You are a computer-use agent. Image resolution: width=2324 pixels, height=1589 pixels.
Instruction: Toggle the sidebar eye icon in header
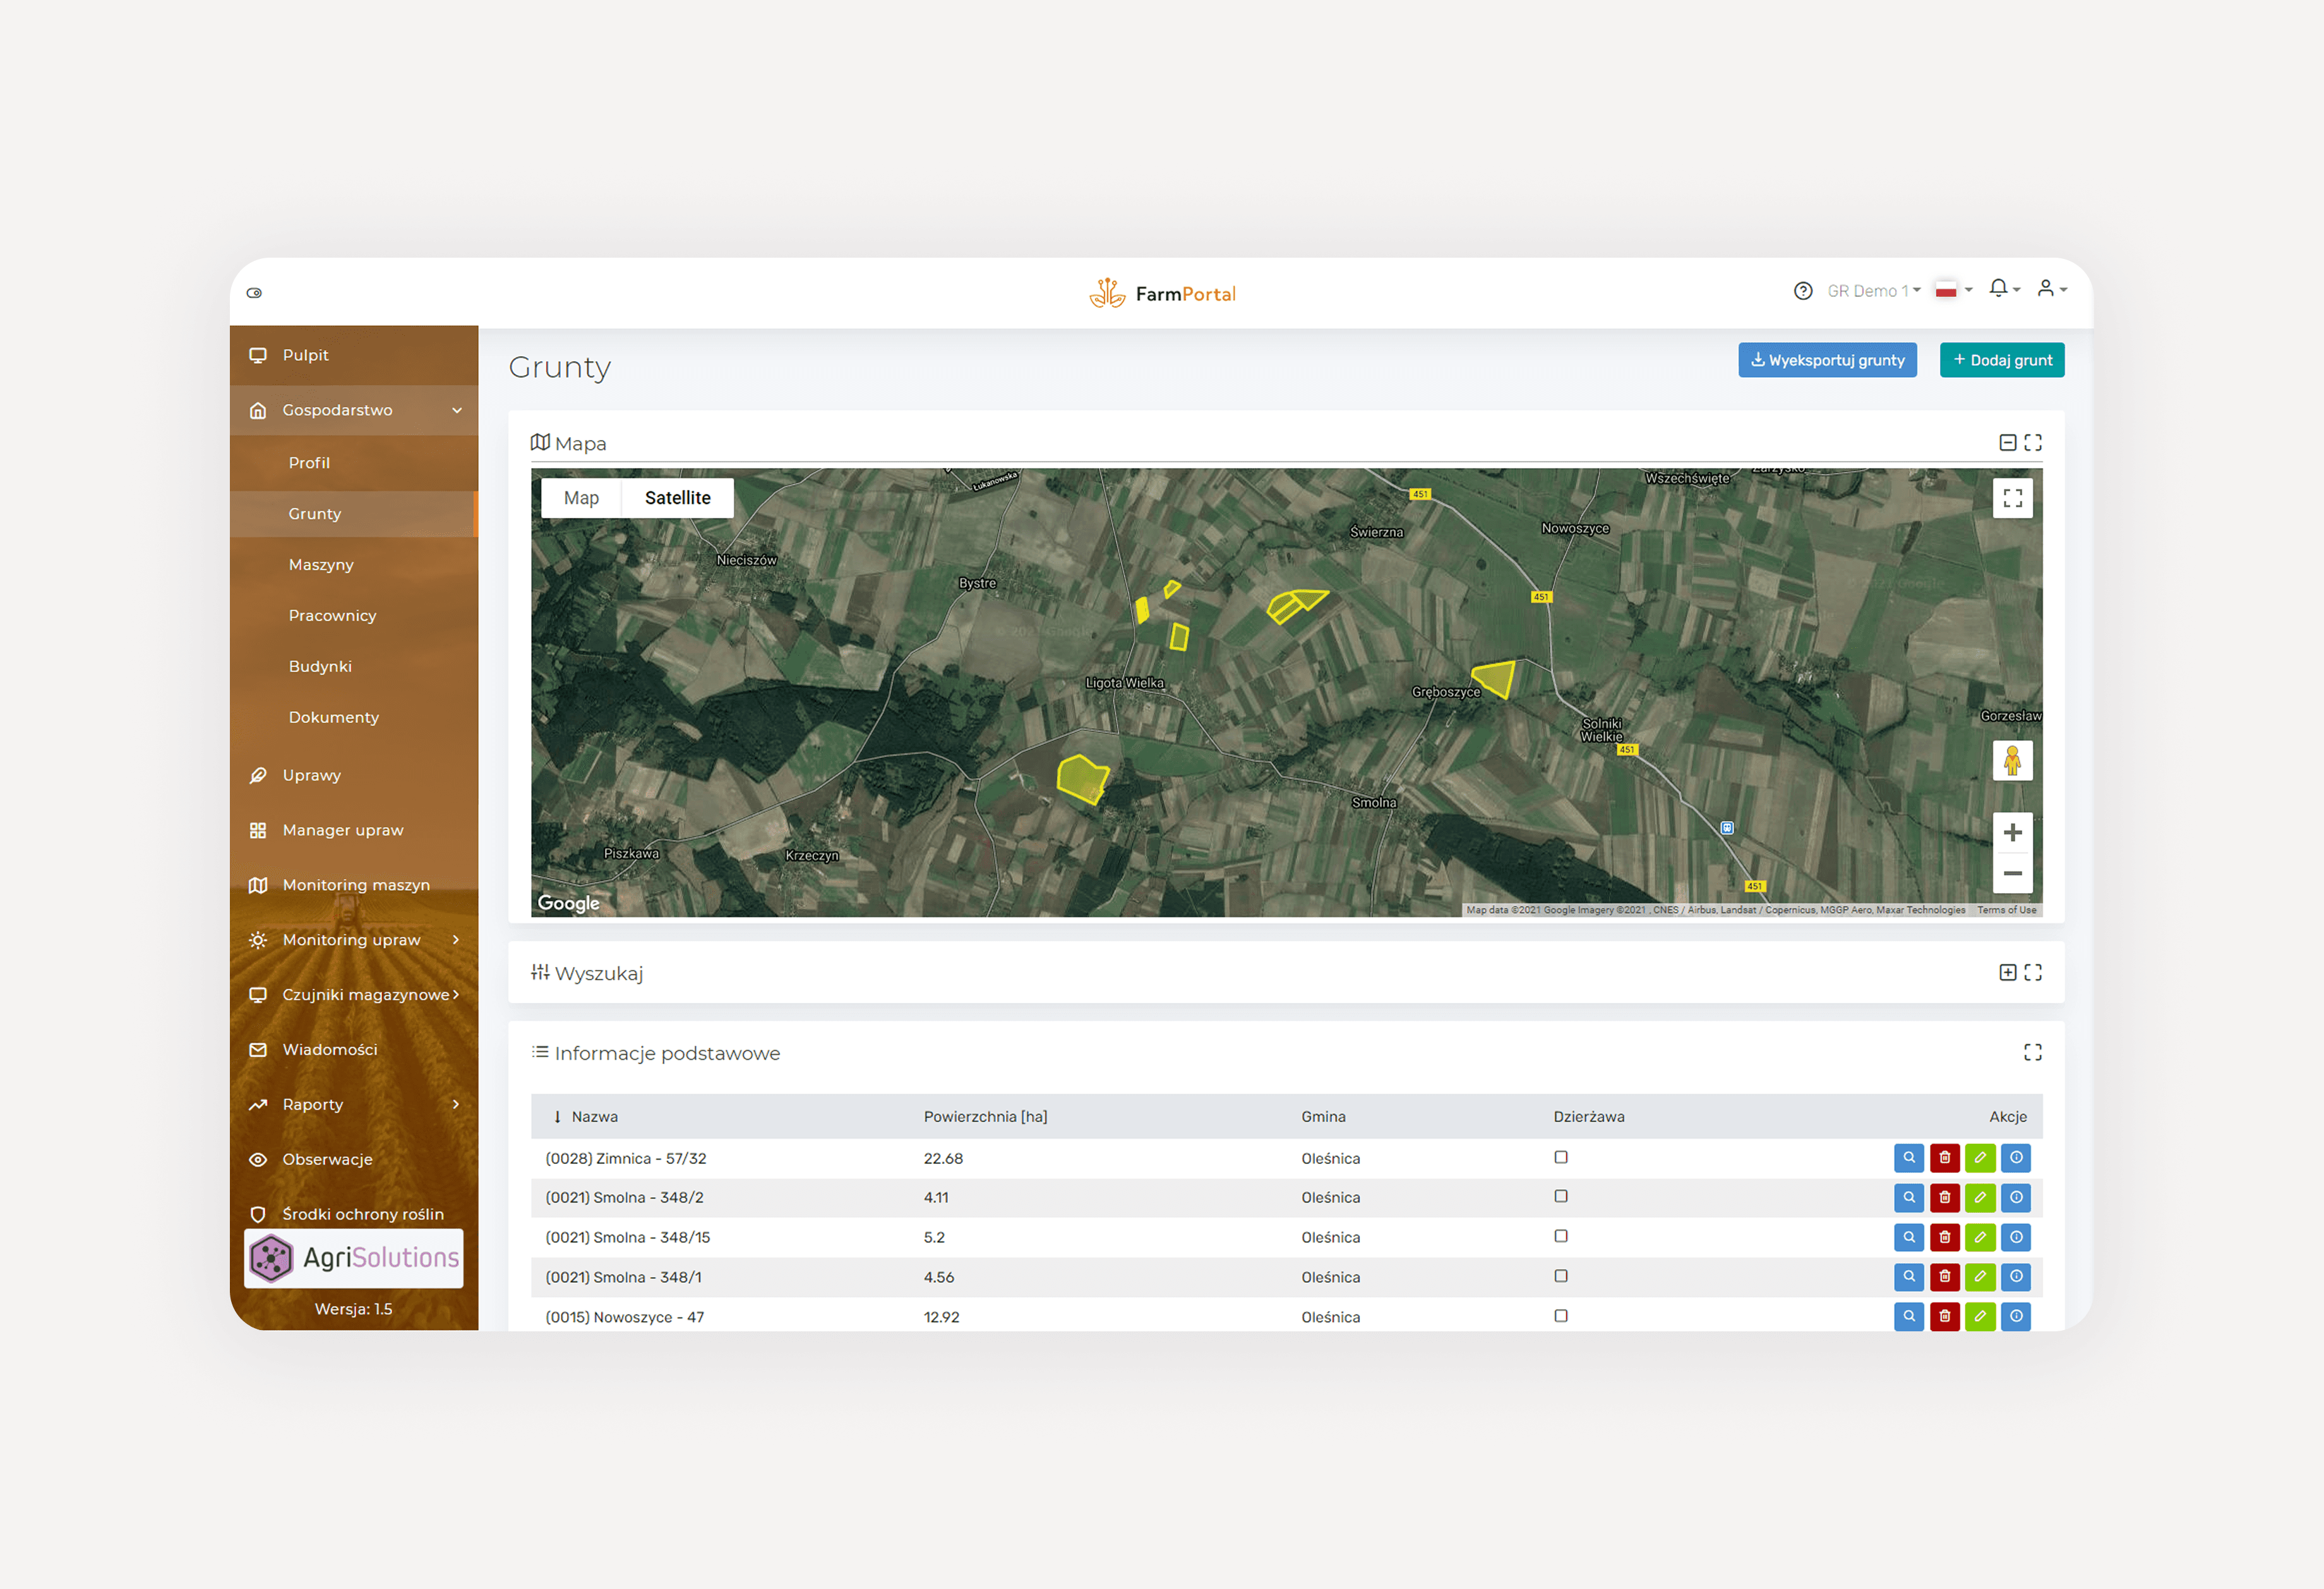pyautogui.click(x=254, y=293)
